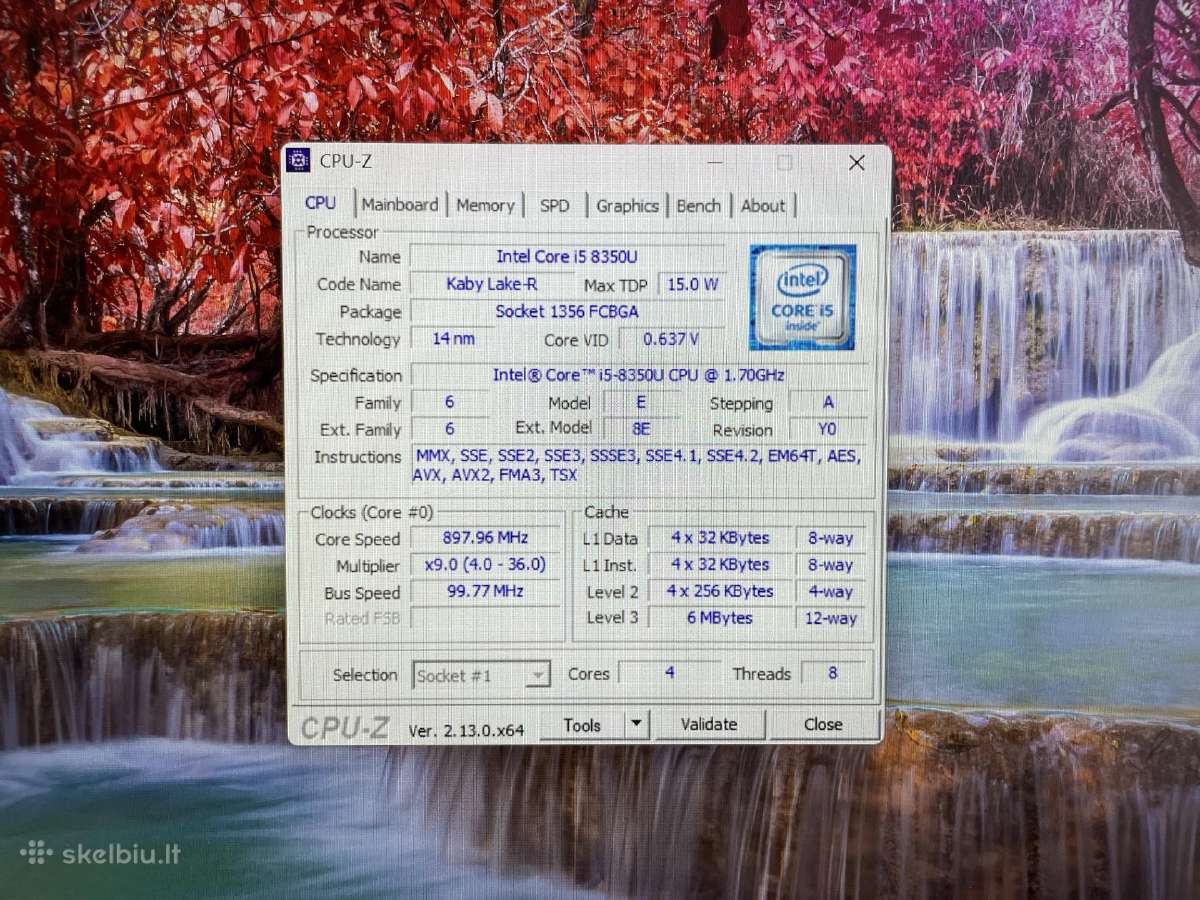The image size is (1200, 900).
Task: Expand the Tools dropdown arrow
Action: [x=637, y=725]
